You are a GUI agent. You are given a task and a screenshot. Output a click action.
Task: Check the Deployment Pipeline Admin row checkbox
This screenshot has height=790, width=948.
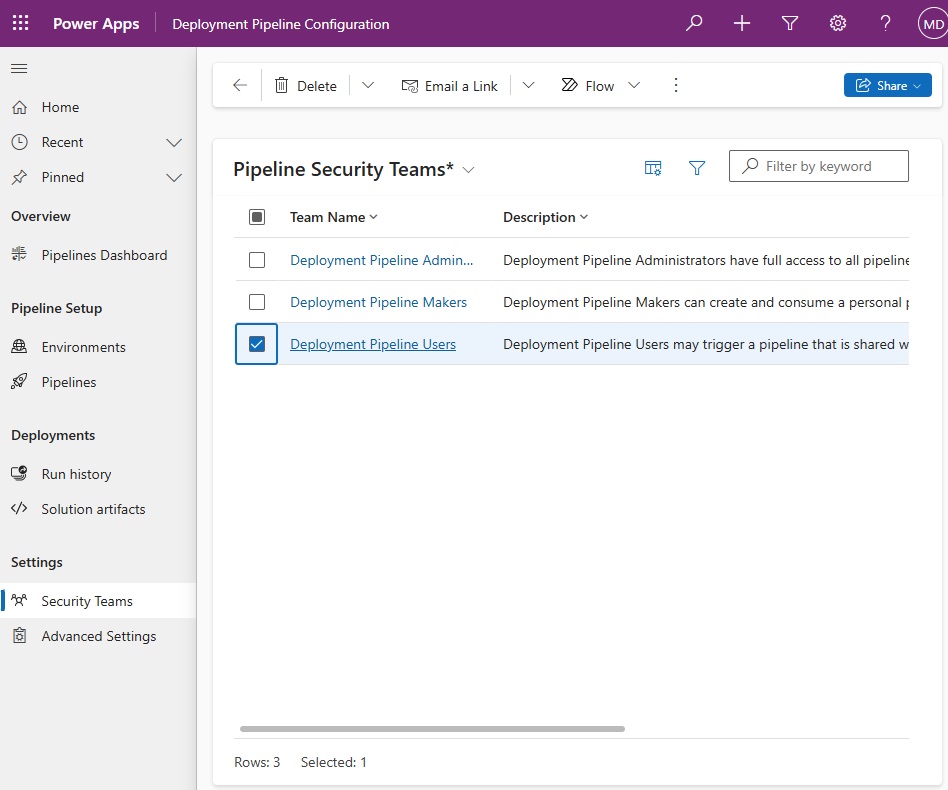[257, 260]
